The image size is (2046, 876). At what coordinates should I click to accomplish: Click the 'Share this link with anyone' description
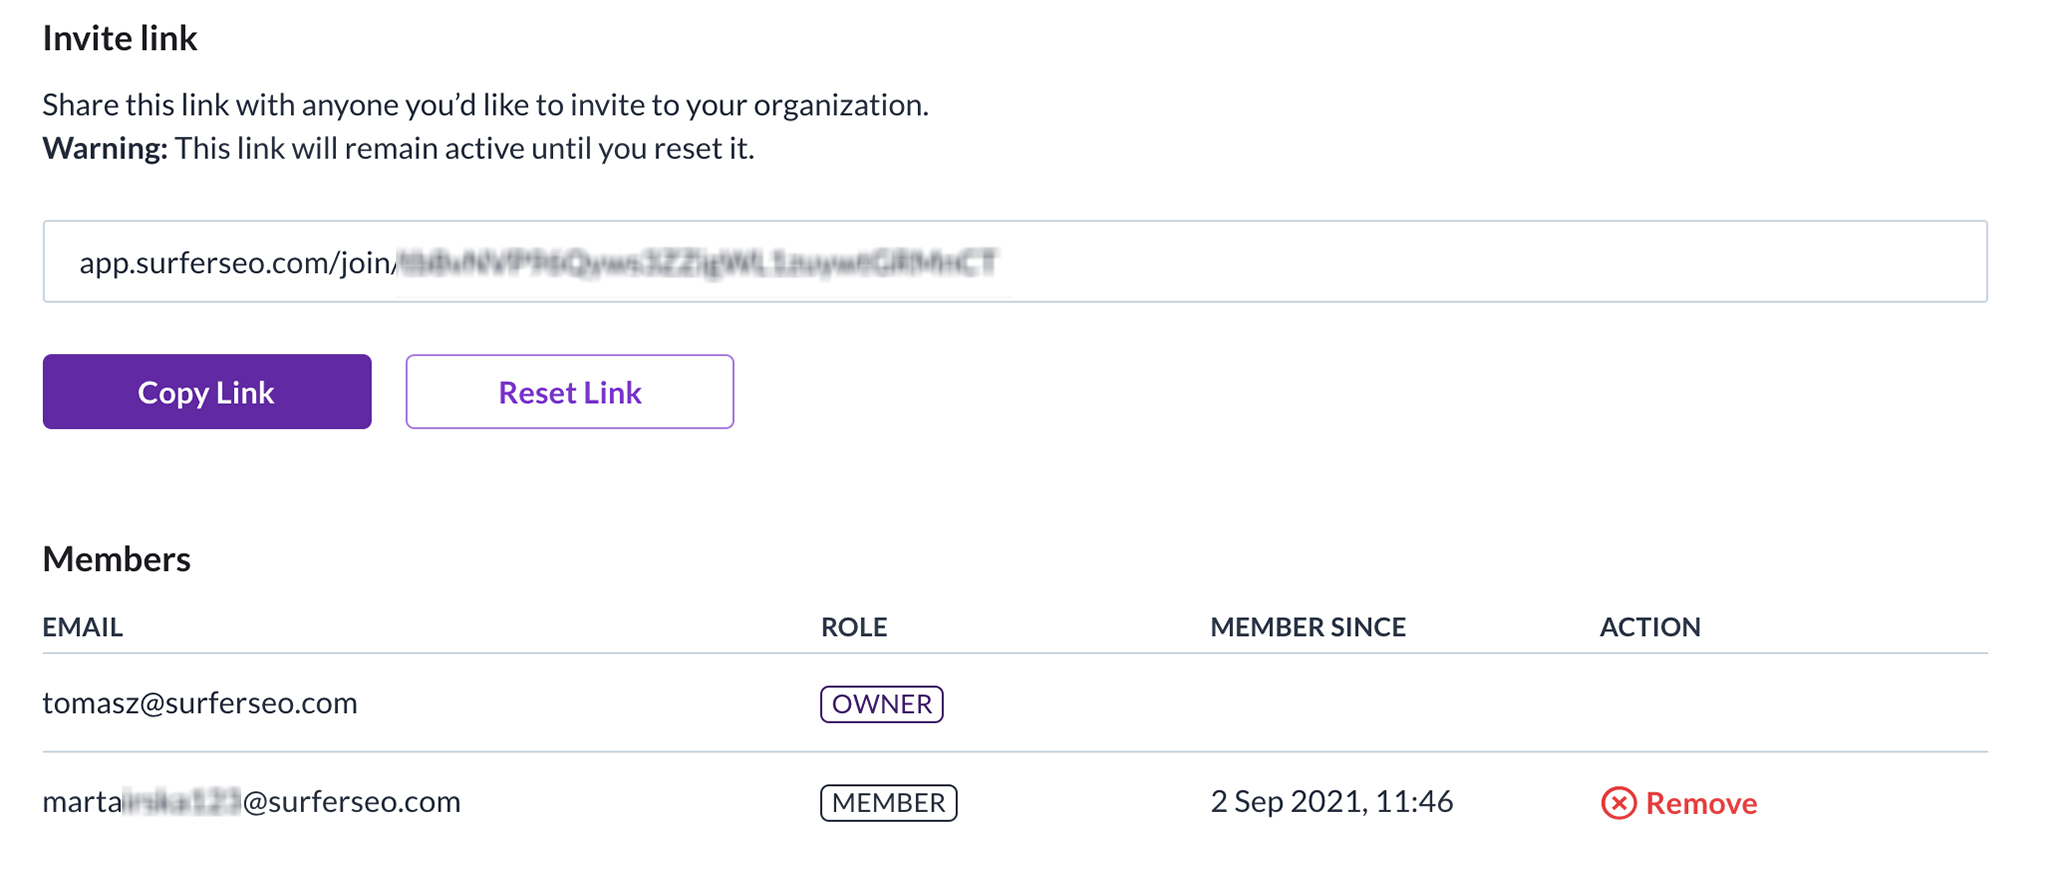[486, 105]
